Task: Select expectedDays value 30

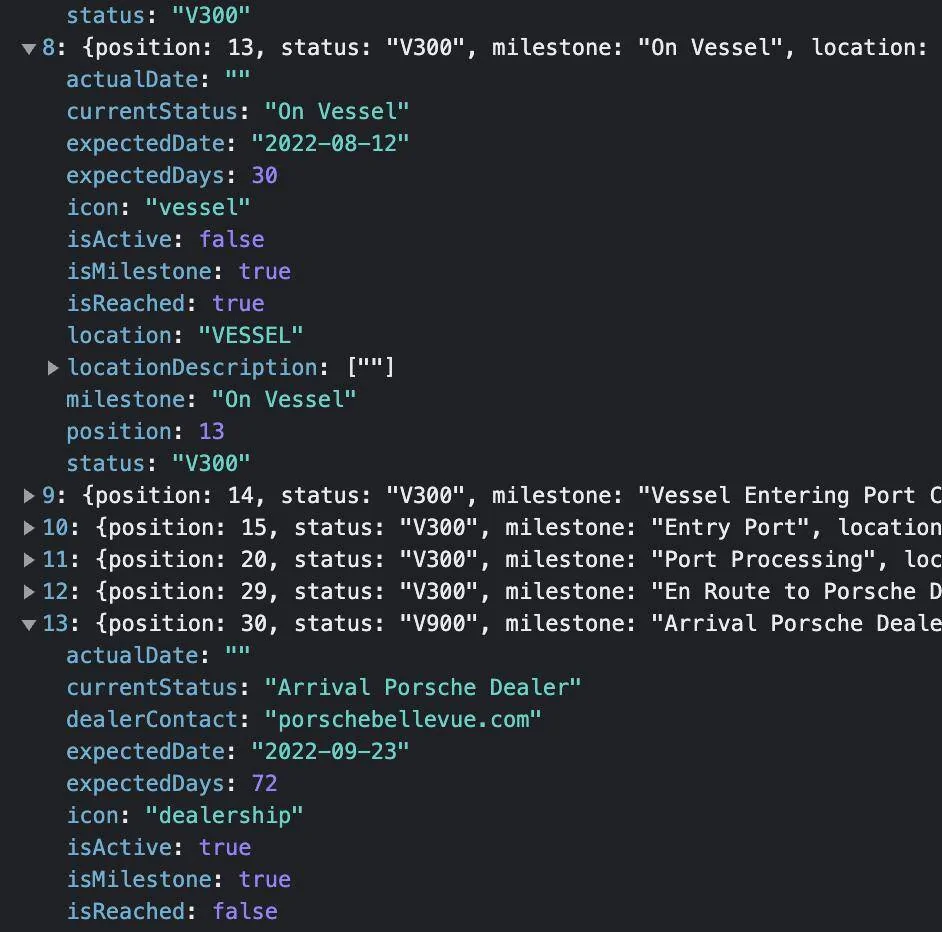Action: (x=264, y=175)
